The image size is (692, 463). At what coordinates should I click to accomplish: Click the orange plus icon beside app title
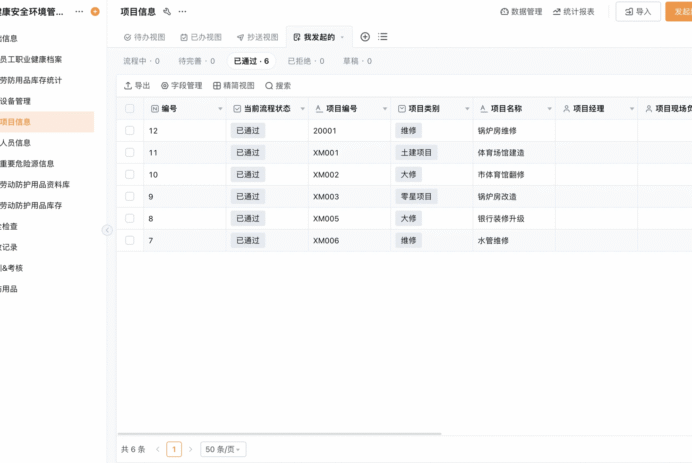(x=95, y=11)
